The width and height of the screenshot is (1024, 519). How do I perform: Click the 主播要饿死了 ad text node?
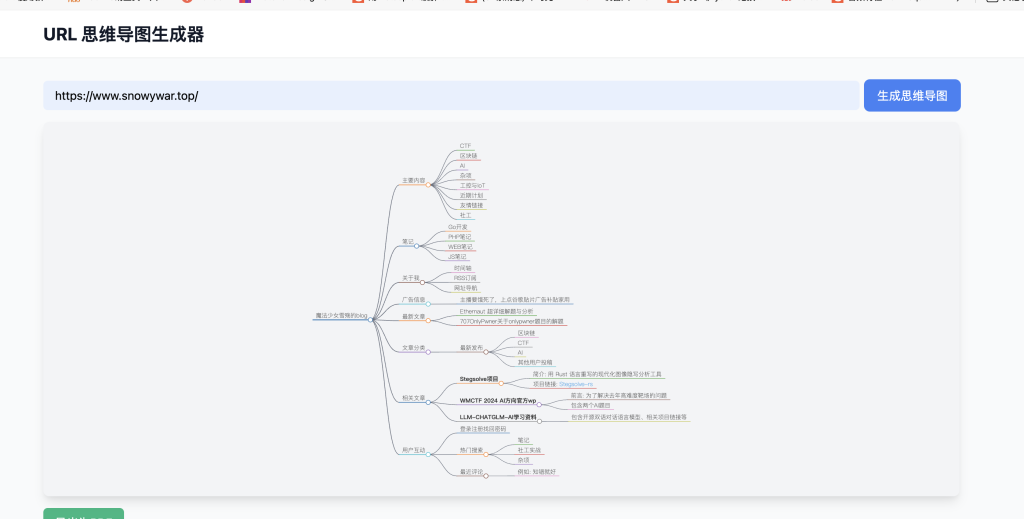point(515,300)
